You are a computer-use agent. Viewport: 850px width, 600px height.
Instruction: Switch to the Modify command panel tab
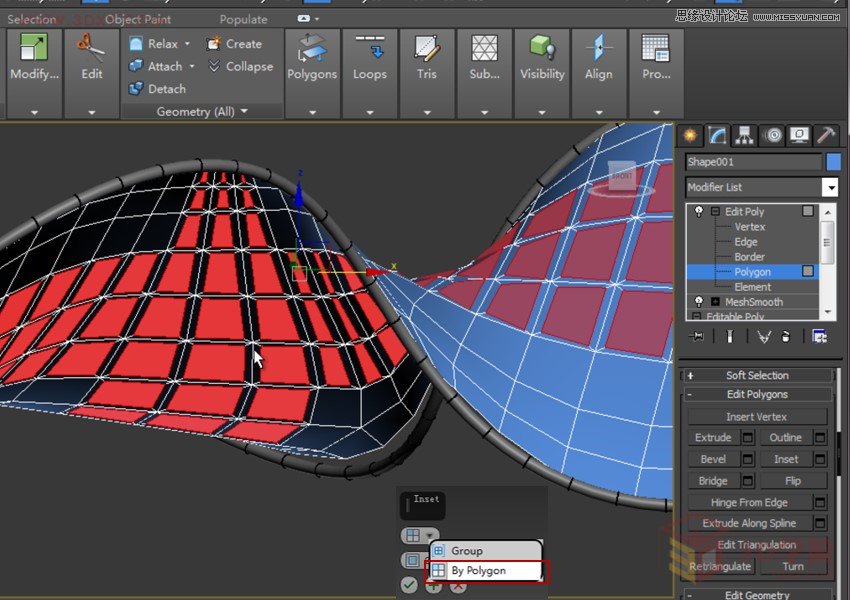click(717, 135)
